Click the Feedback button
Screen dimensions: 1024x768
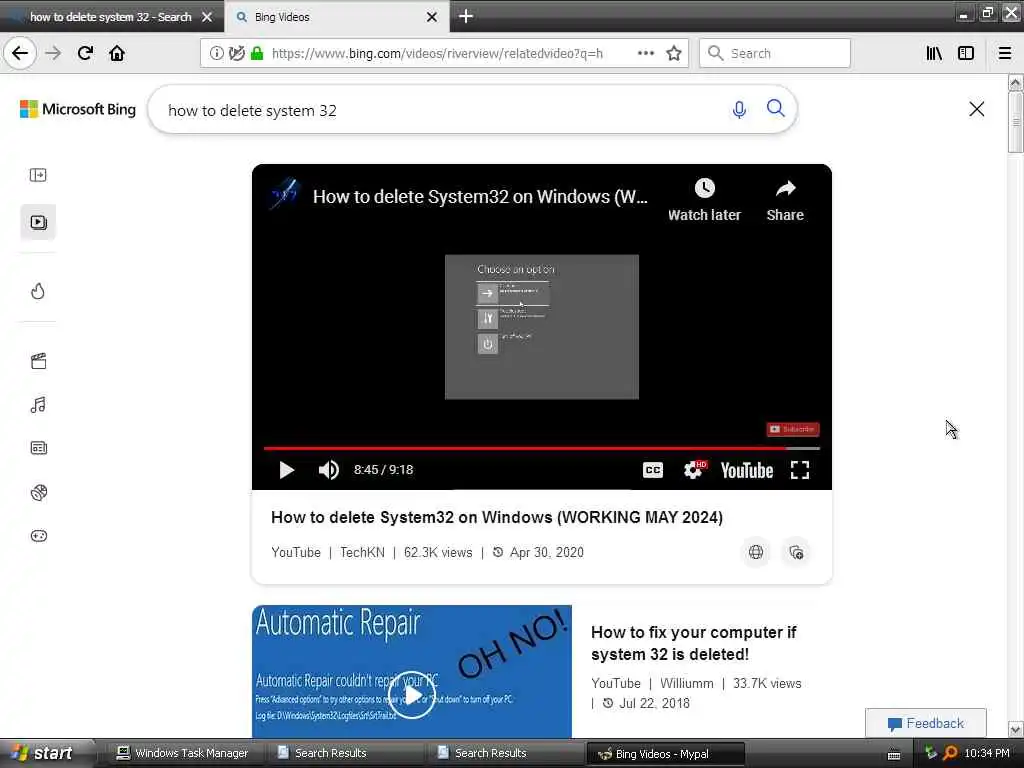[x=925, y=723]
